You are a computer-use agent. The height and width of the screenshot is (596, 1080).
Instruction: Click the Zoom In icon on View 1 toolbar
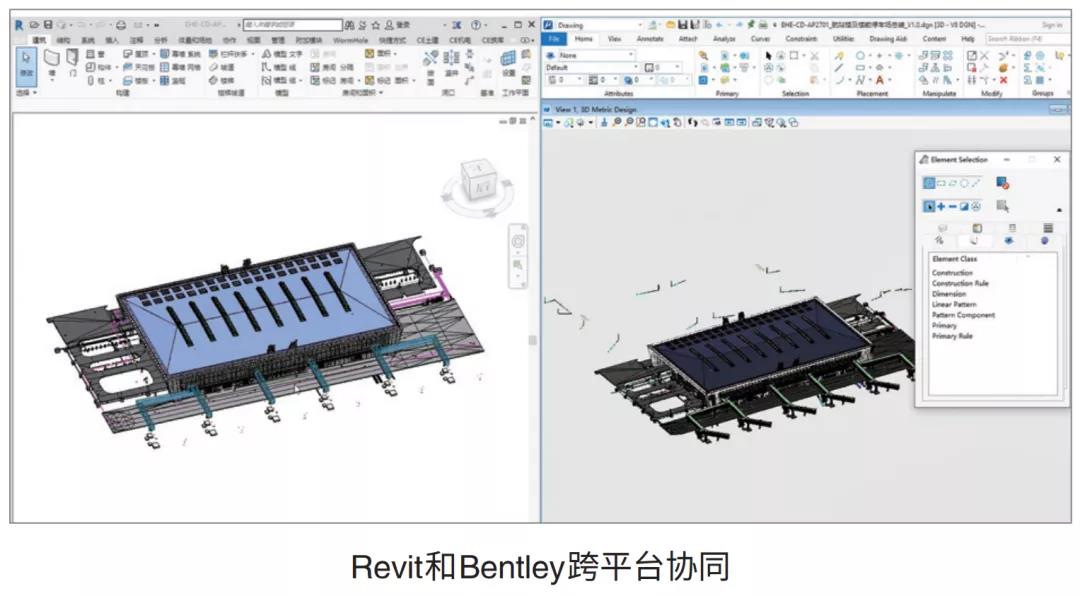click(616, 123)
